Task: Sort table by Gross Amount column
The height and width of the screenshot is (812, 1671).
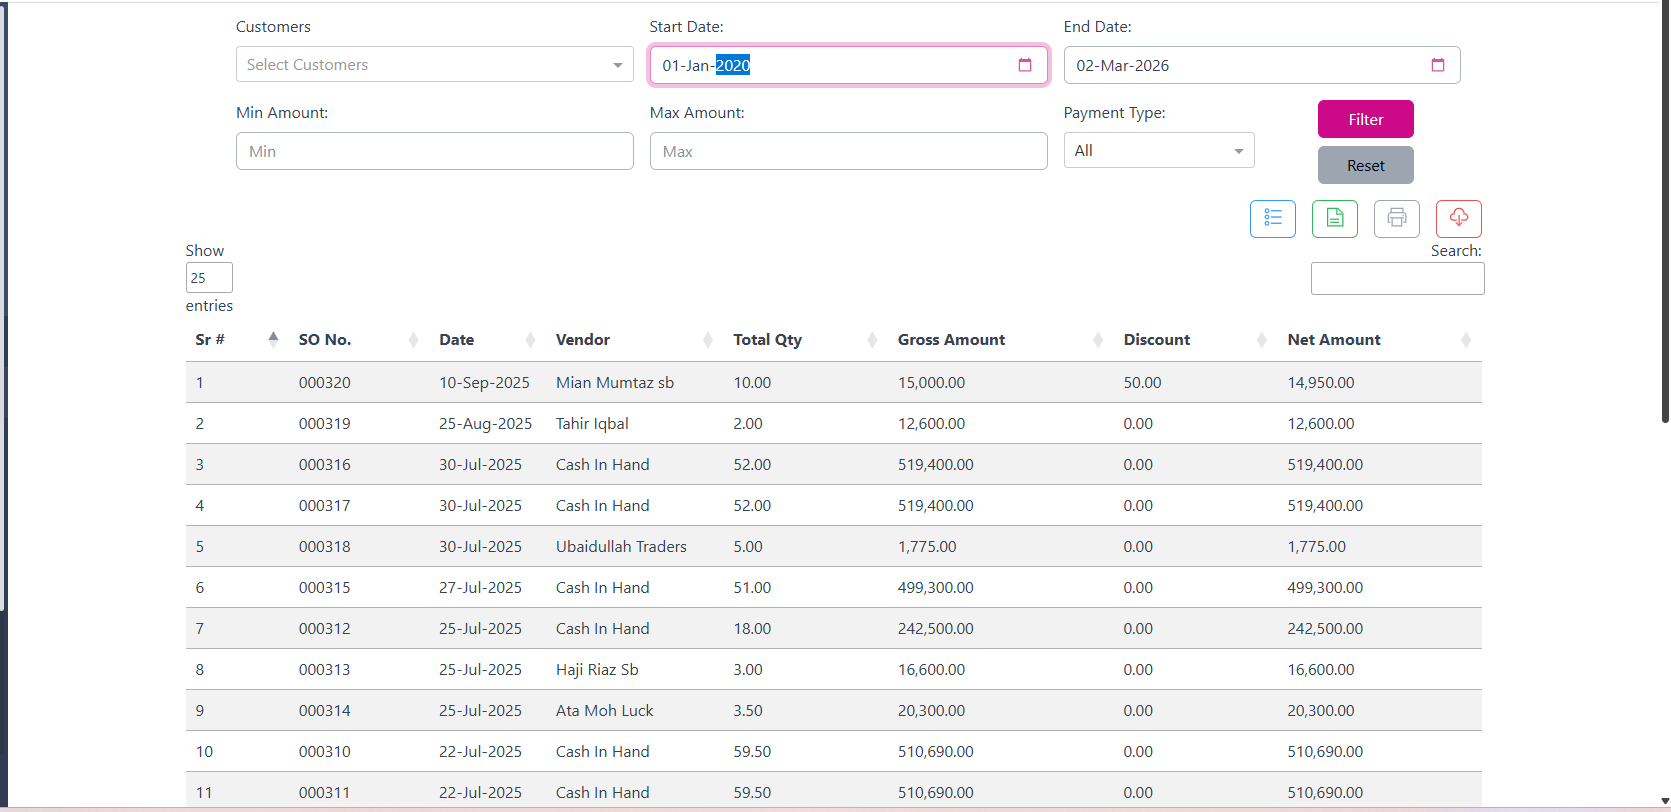Action: pos(1000,340)
